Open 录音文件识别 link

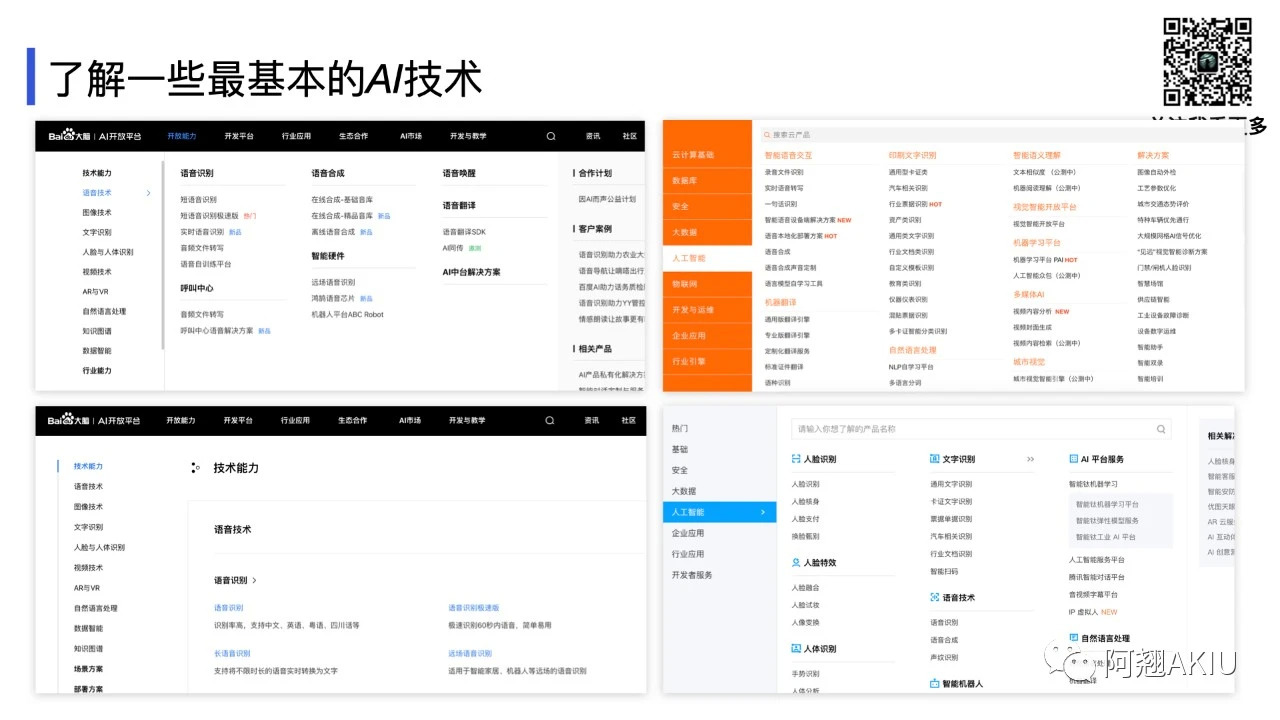click(784, 172)
